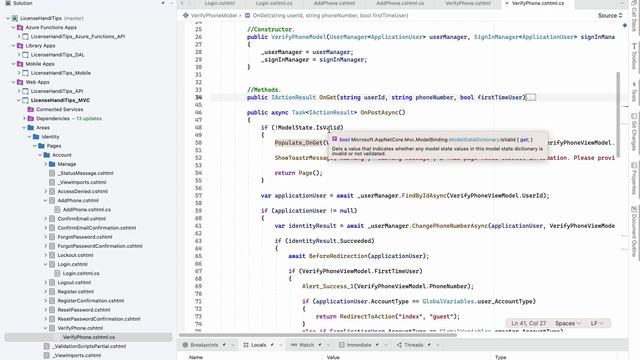Click the Connected Services folder icon
The image size is (640, 360).
[31, 109]
